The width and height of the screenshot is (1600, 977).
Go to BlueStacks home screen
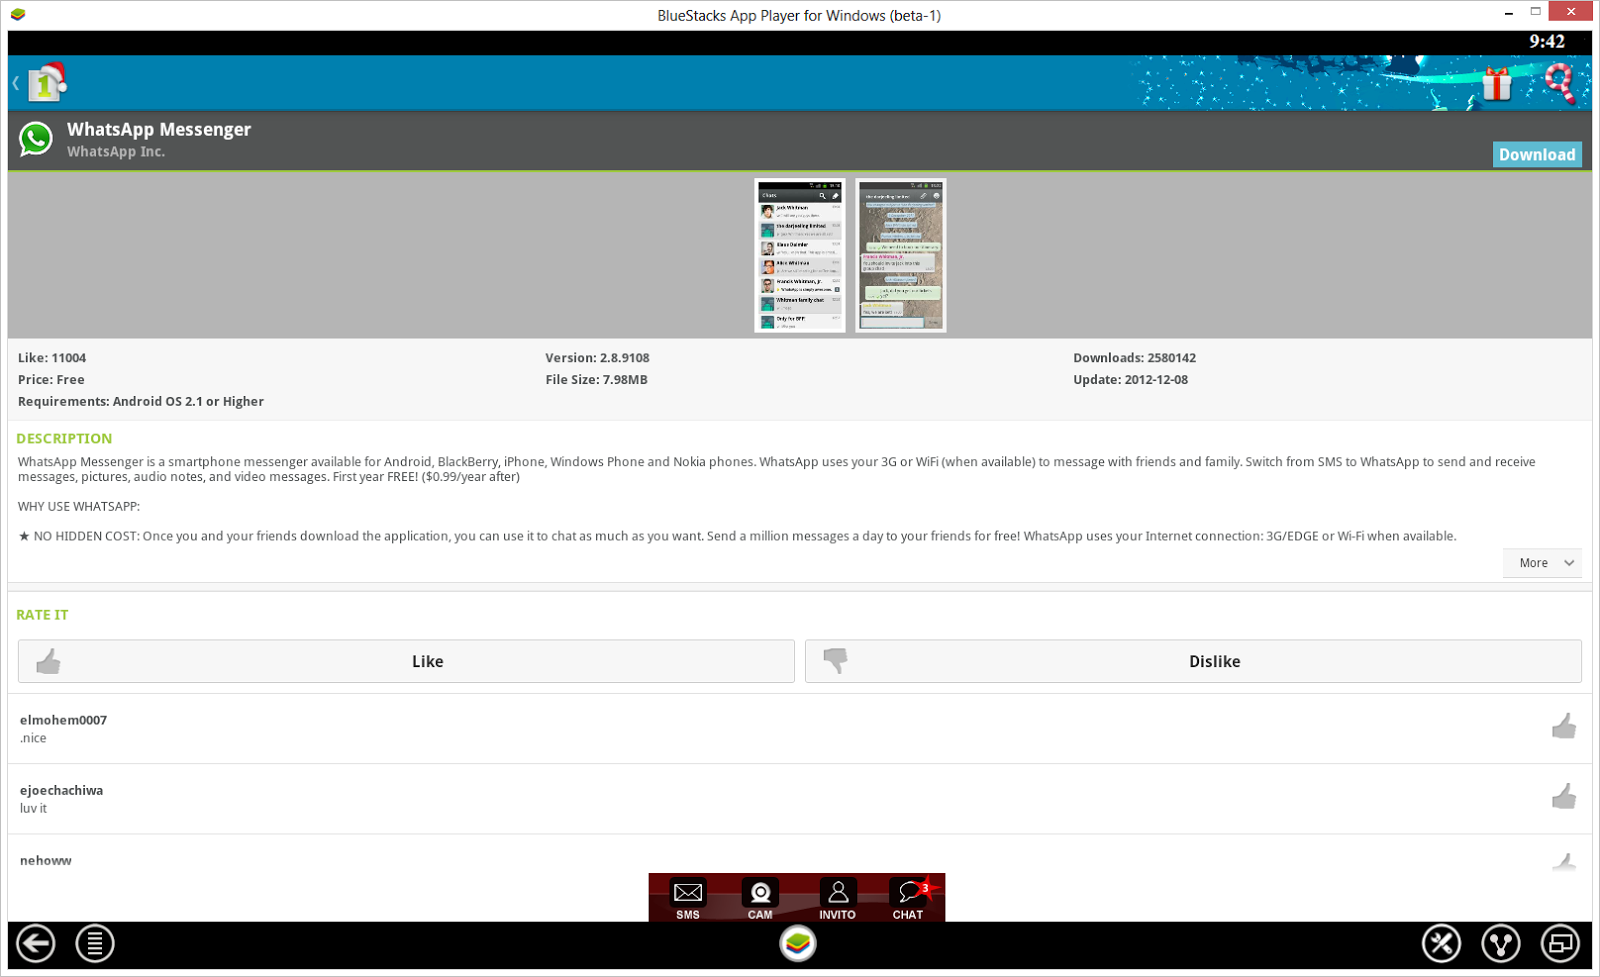coord(798,944)
